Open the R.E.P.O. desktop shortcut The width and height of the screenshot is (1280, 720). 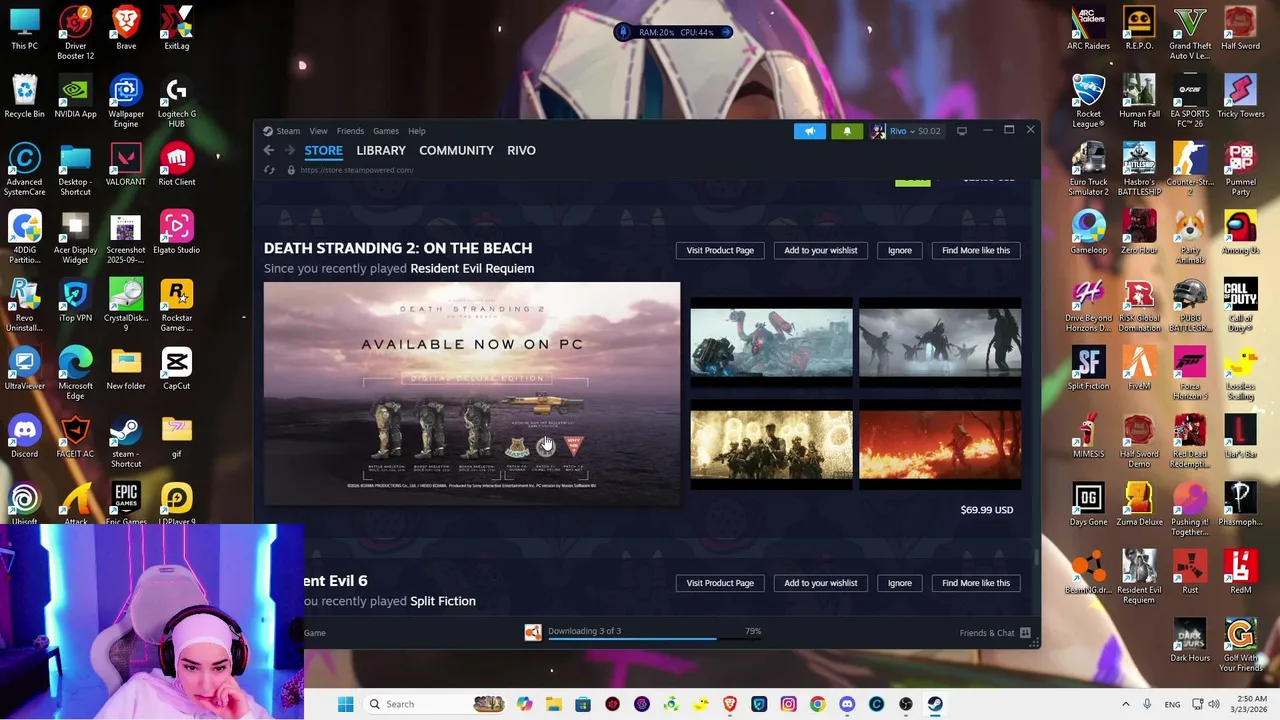click(1139, 28)
